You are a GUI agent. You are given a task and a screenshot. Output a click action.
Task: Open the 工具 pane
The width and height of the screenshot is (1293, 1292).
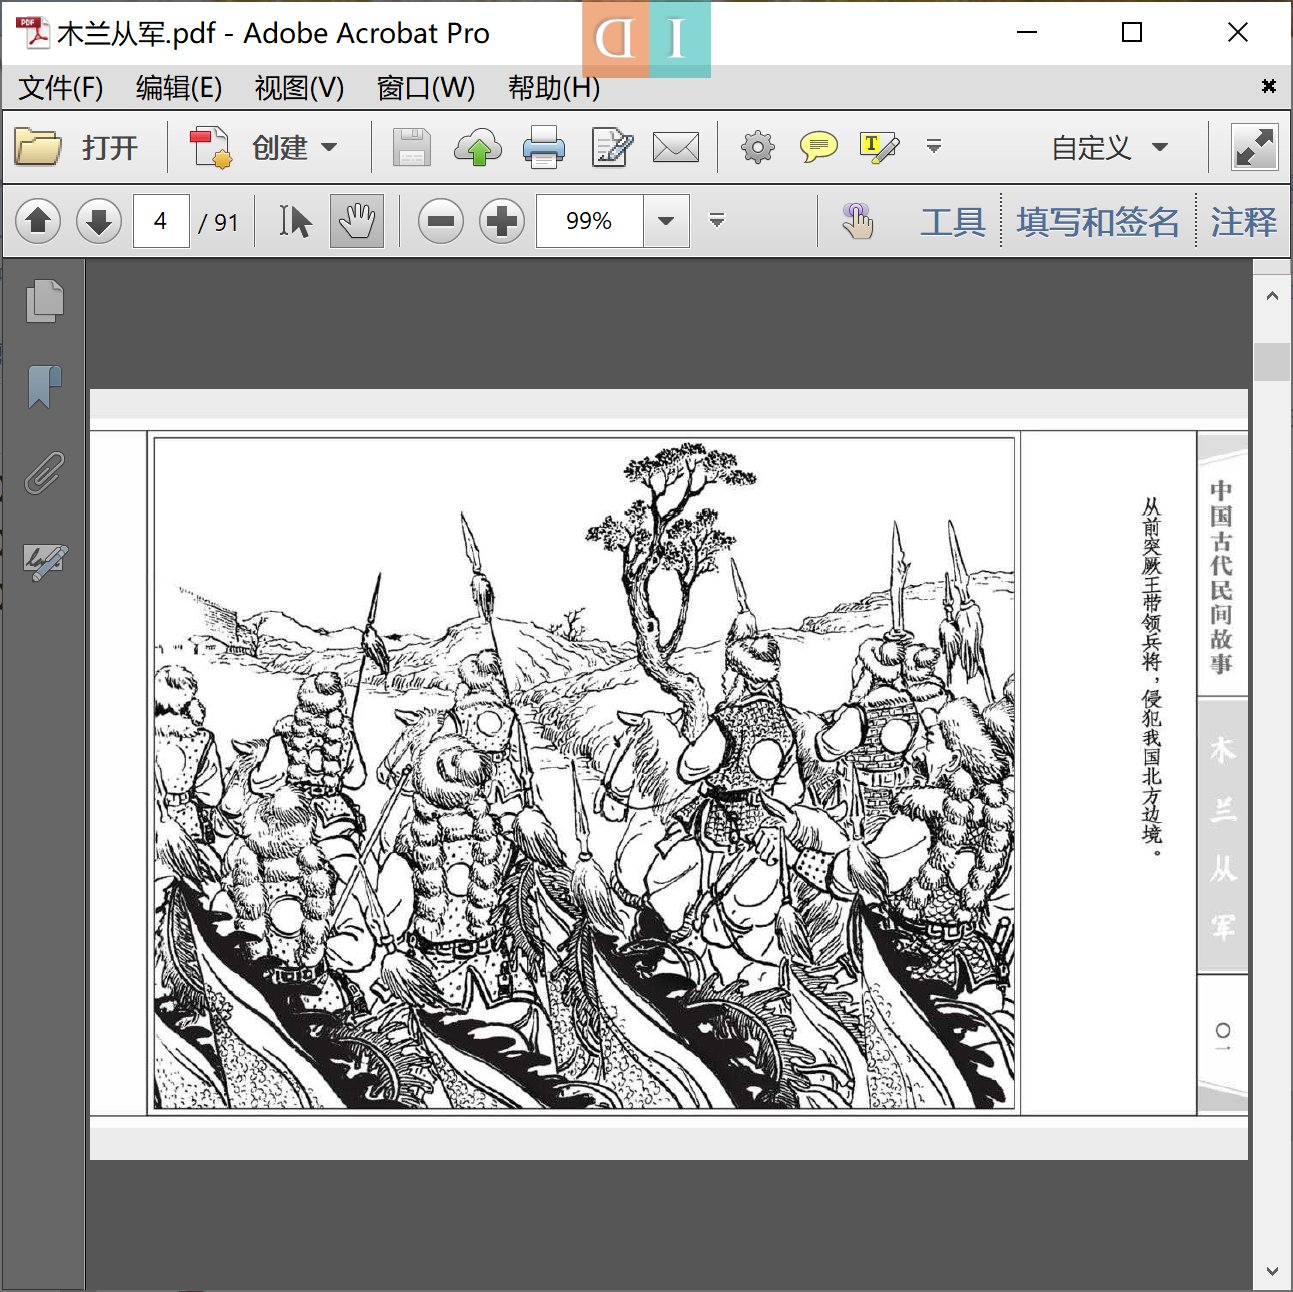click(x=953, y=222)
